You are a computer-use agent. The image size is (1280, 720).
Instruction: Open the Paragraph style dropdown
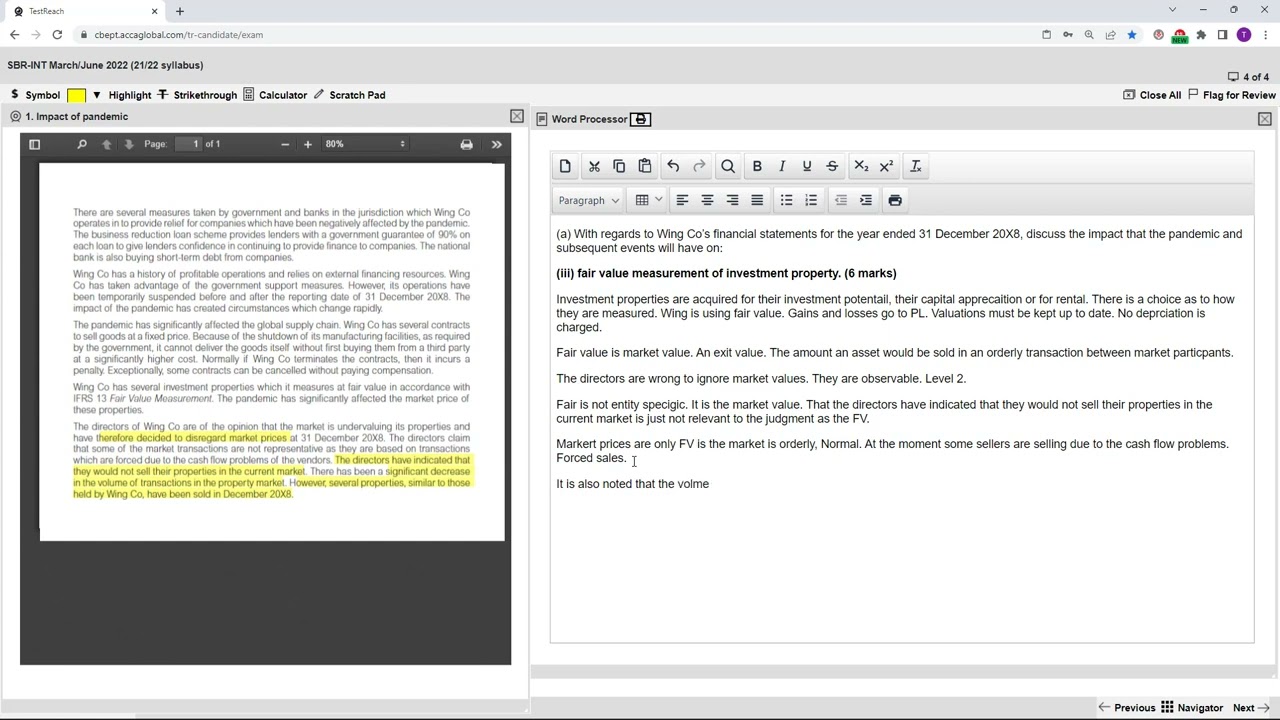(589, 200)
